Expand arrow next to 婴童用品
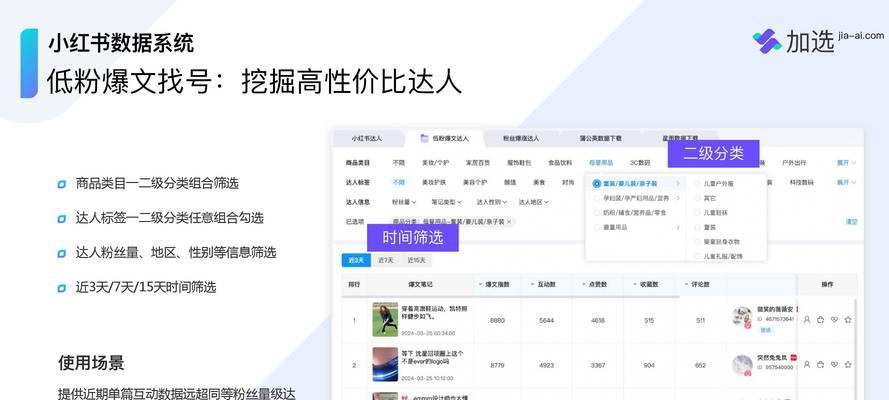The width and height of the screenshot is (889, 400). click(678, 227)
